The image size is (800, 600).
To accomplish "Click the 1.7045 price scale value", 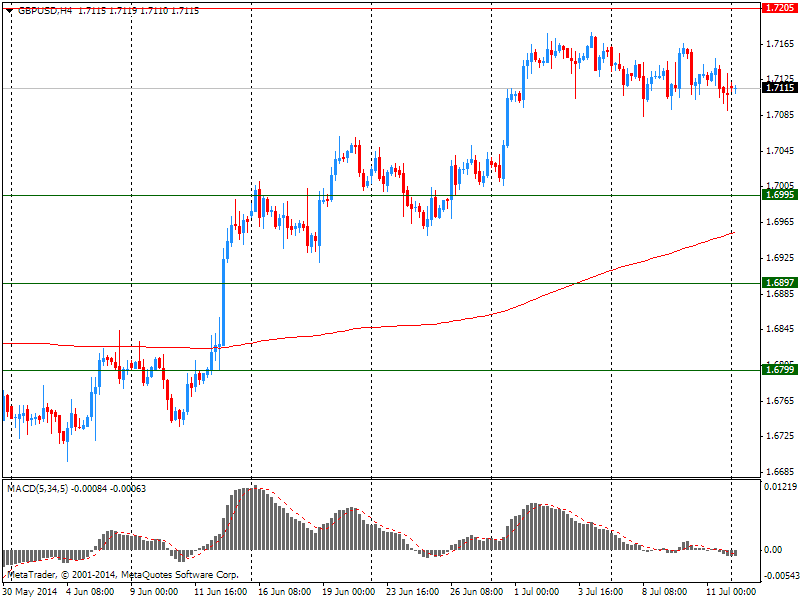I will click(781, 151).
